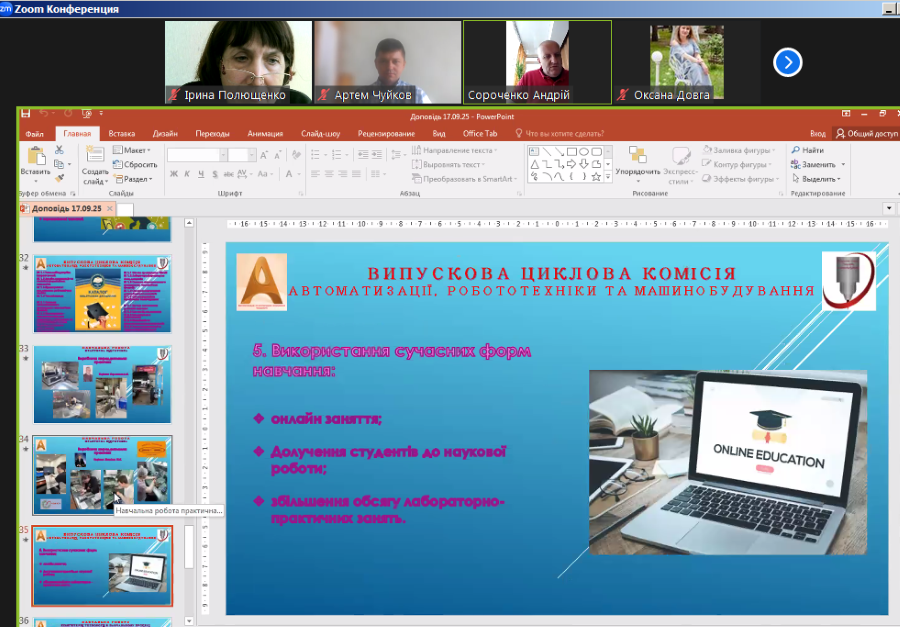The image size is (900, 627).
Task: Open the Layout (Макет) dropdown
Action: (134, 150)
